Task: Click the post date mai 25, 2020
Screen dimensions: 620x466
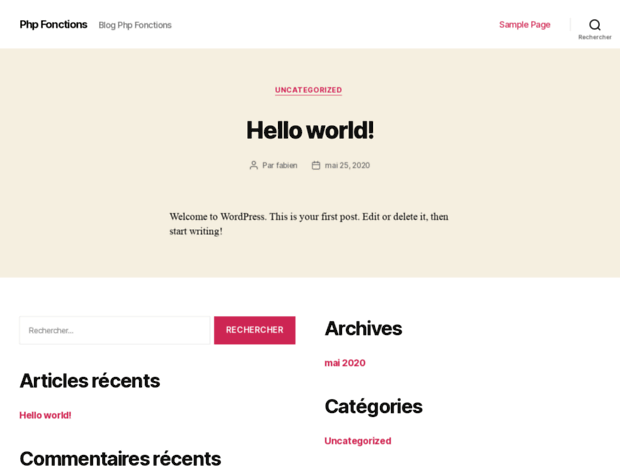Action: 347,165
